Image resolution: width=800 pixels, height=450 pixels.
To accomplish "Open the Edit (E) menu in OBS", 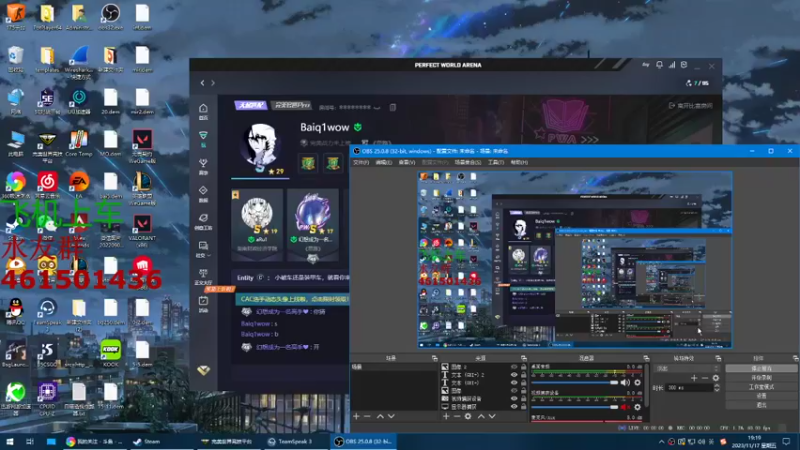I will tap(384, 162).
